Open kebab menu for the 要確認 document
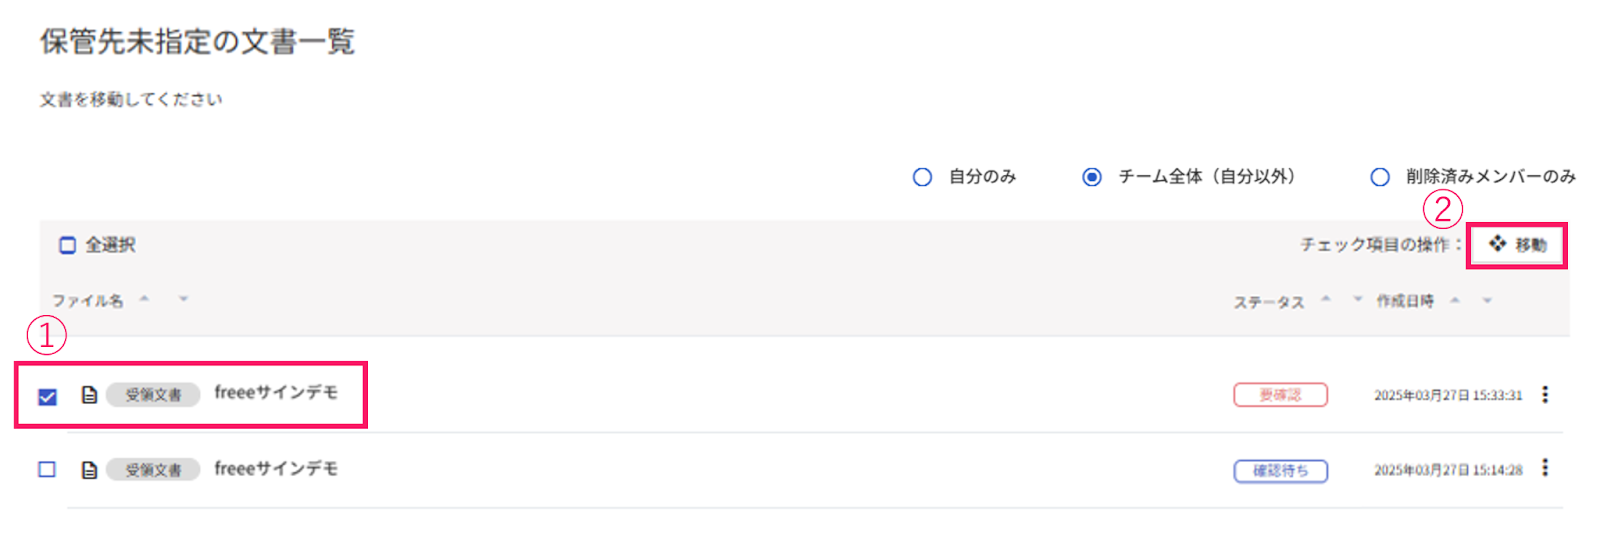Screen dimensions: 1600x533 [1545, 394]
